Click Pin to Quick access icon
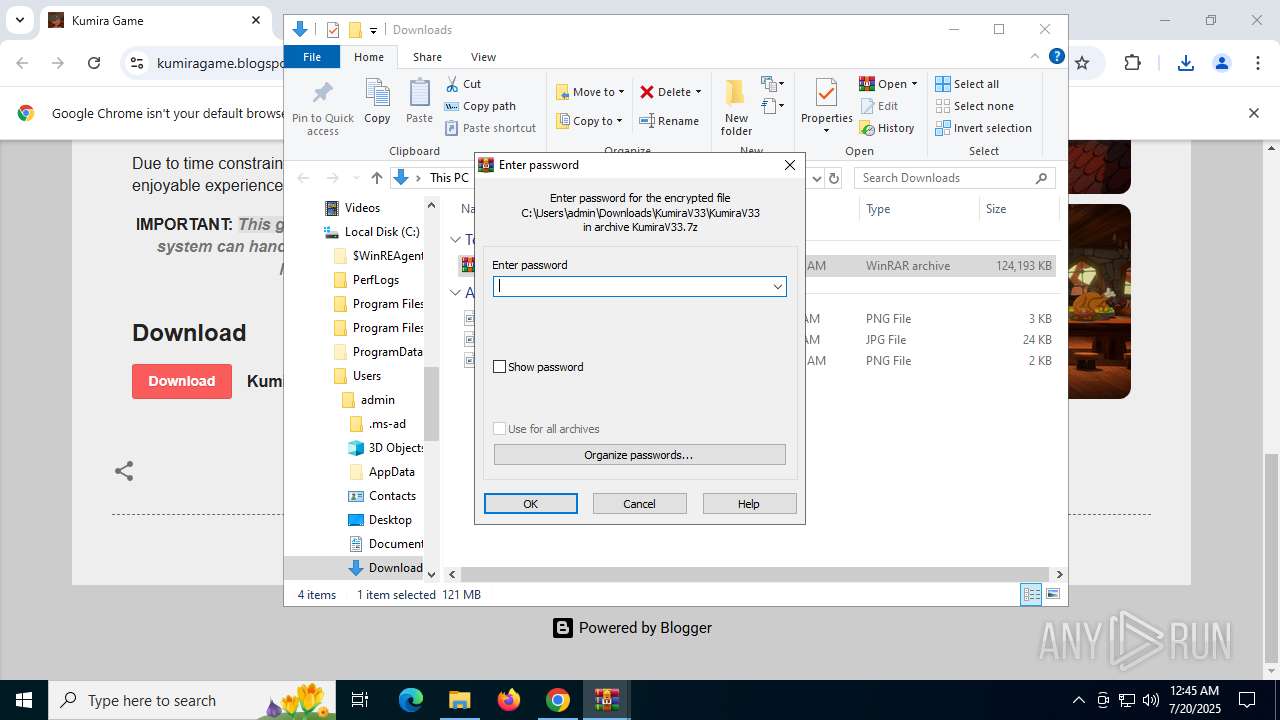The image size is (1280, 720). click(323, 108)
